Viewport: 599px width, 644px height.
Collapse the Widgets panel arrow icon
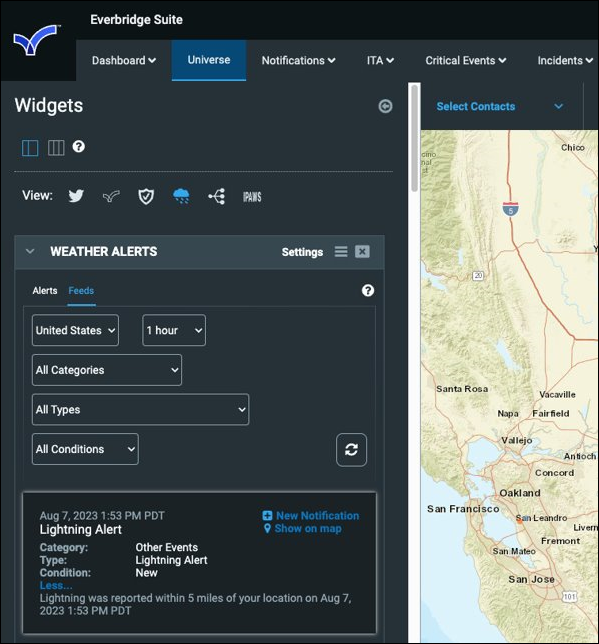[x=385, y=106]
